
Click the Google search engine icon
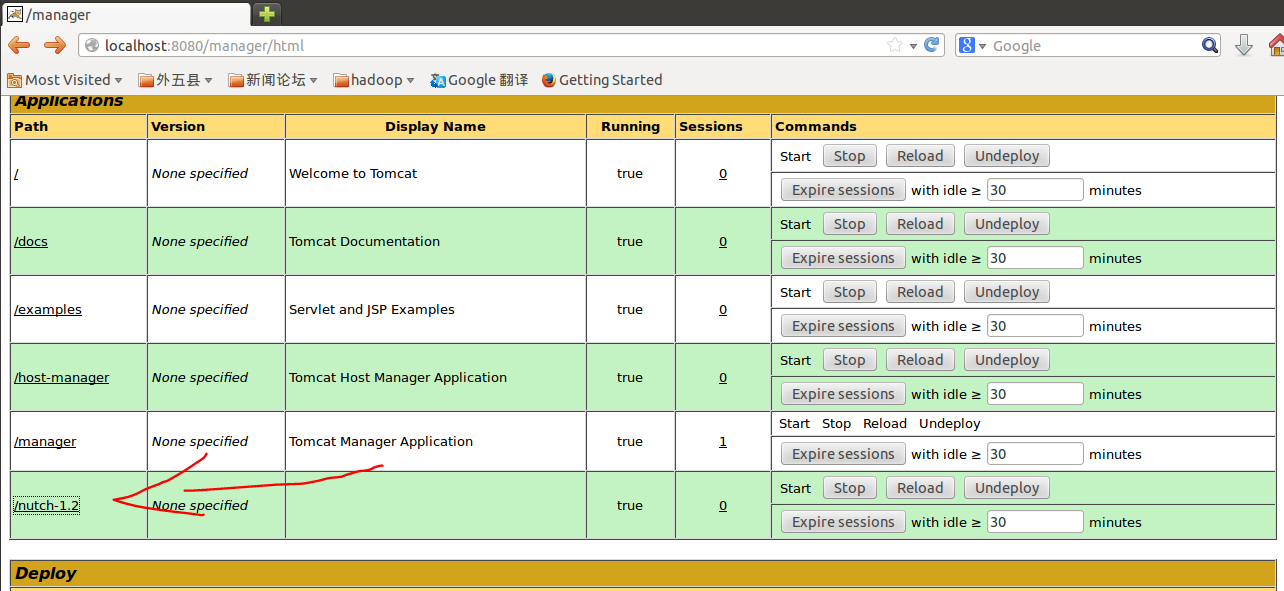(x=967, y=45)
